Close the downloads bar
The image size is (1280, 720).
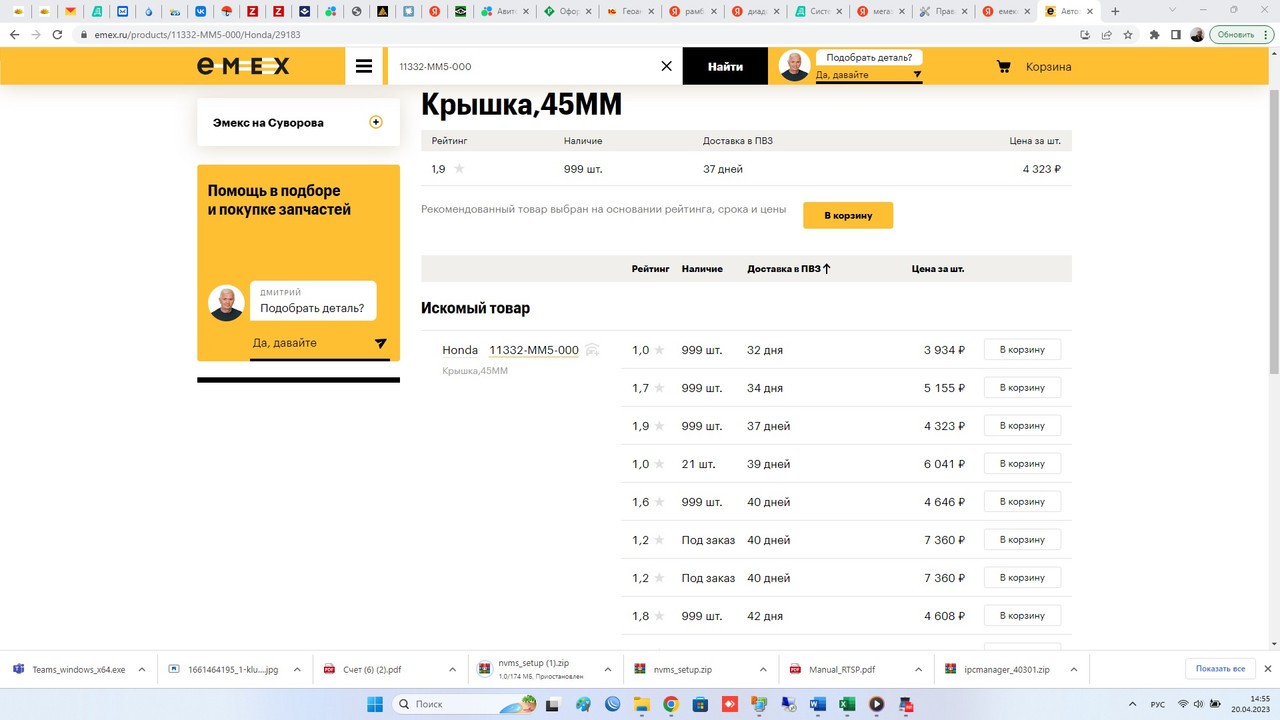pyautogui.click(x=1268, y=669)
